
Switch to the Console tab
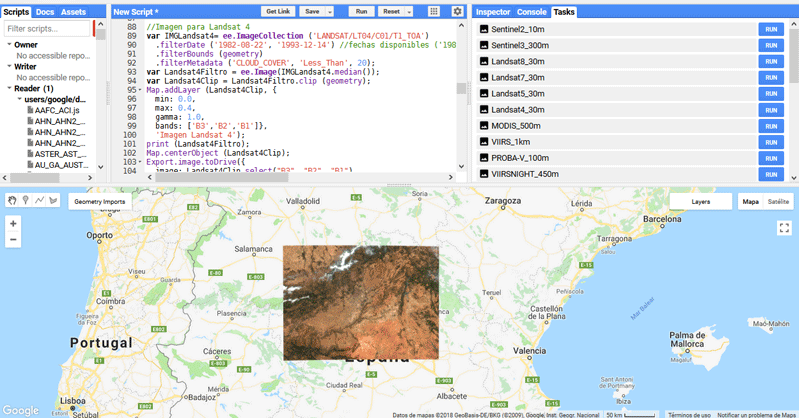click(532, 12)
